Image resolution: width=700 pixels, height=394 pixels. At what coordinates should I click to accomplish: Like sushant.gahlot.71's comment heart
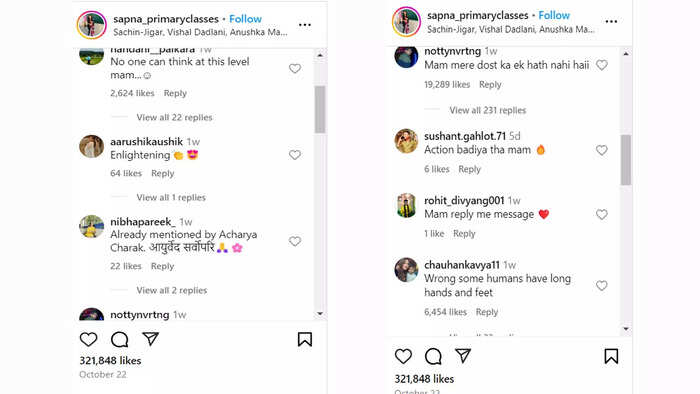click(x=602, y=150)
